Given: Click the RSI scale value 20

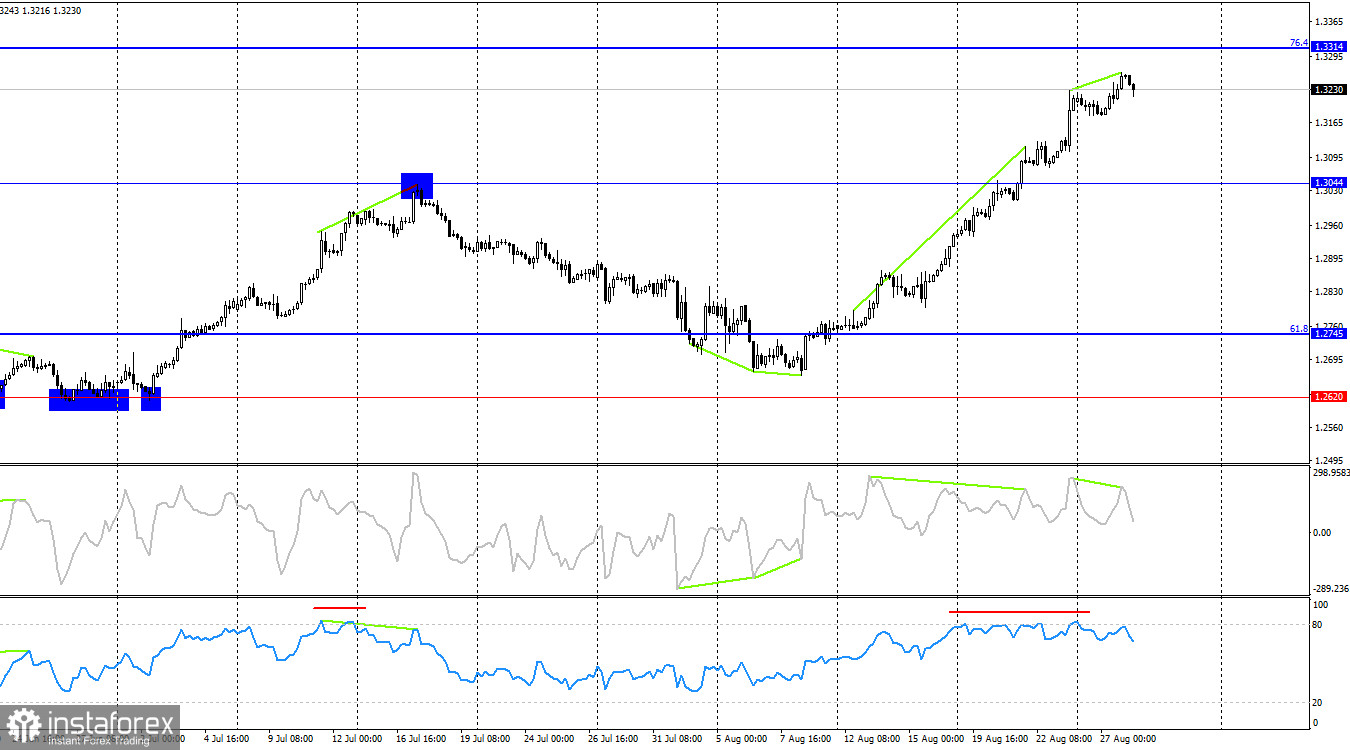Looking at the screenshot, I should coord(1319,703).
